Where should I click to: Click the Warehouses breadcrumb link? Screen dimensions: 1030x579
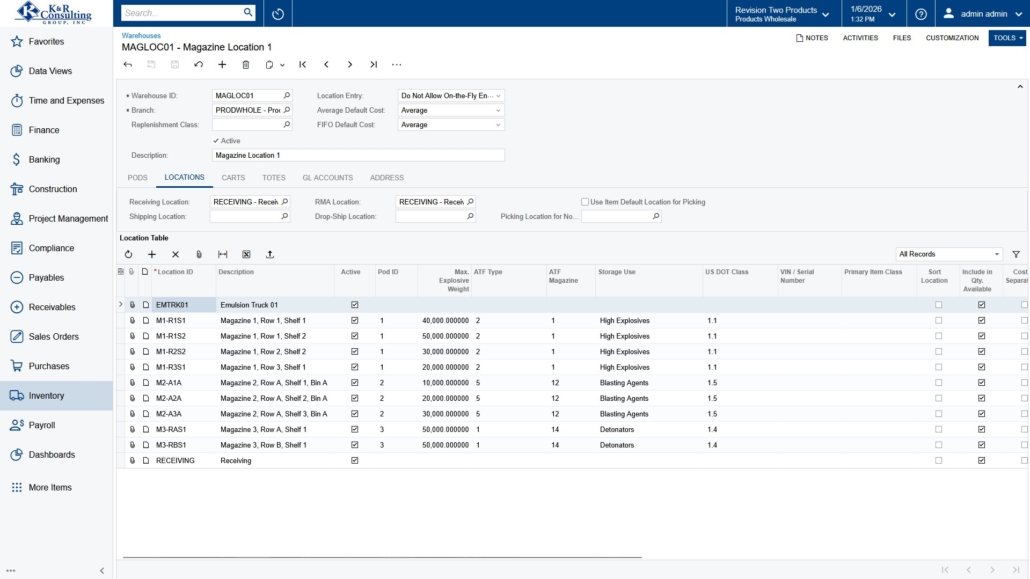[x=140, y=35]
